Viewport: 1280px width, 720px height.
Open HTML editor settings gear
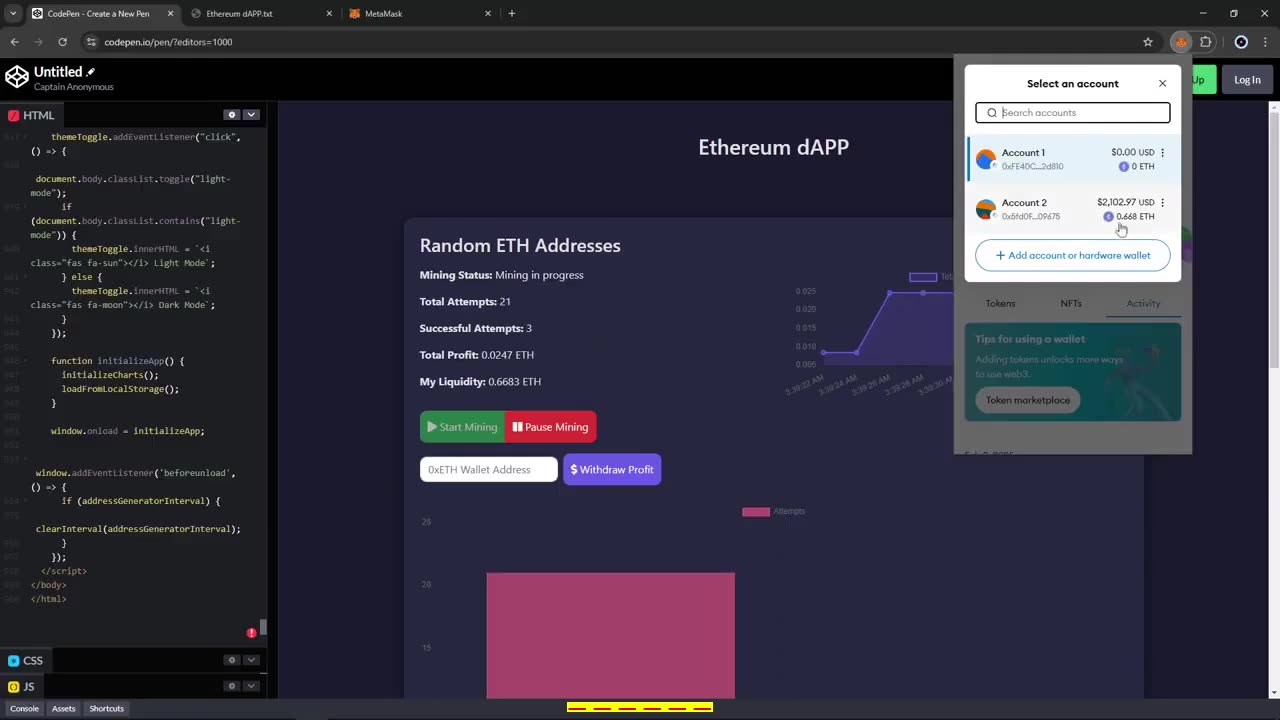coord(232,115)
